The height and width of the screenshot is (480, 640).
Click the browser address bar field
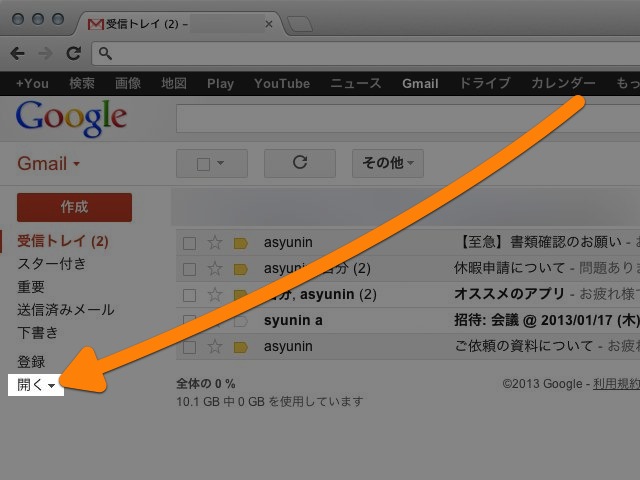pyautogui.click(x=367, y=53)
